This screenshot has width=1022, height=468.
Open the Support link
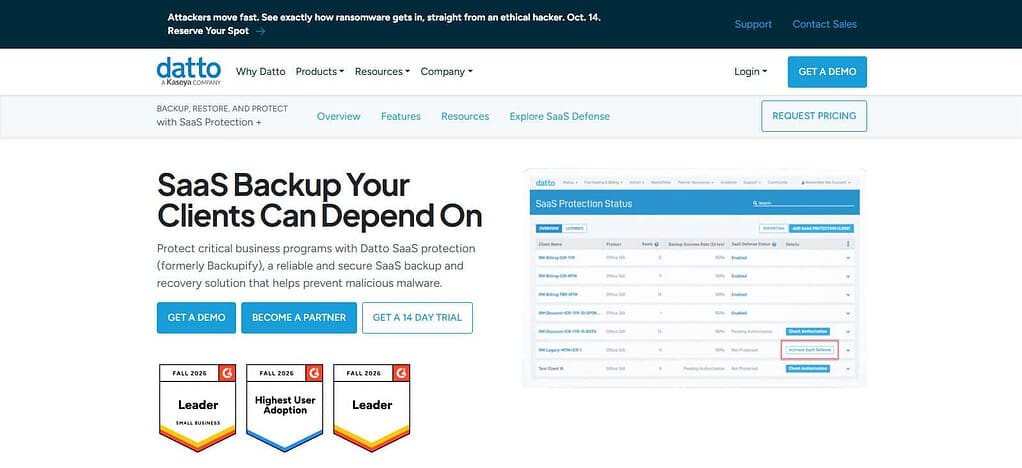753,24
